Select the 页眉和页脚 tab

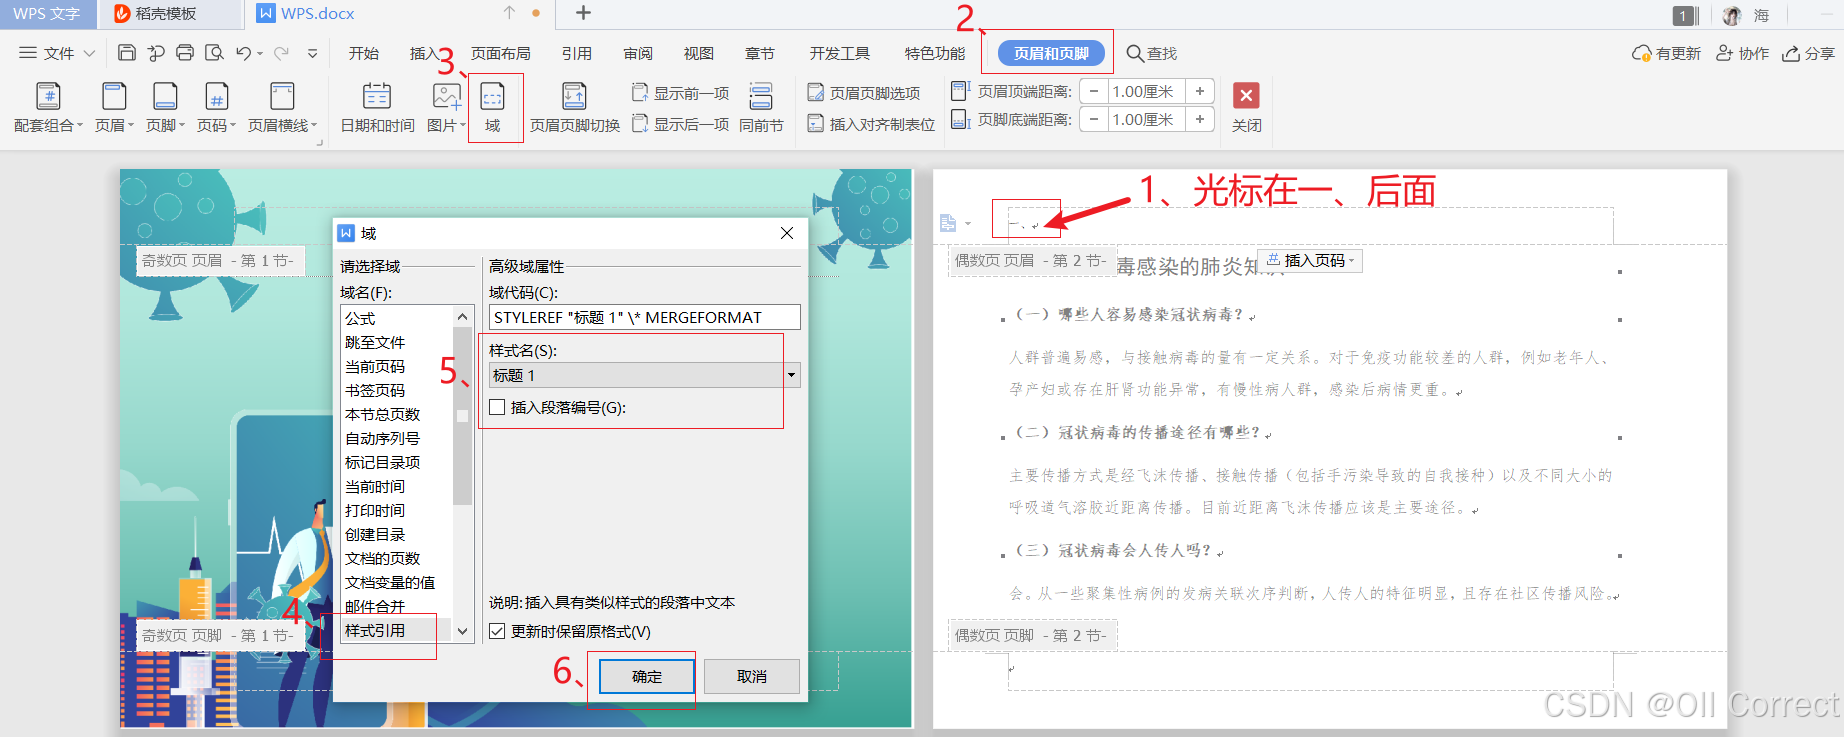click(1051, 53)
